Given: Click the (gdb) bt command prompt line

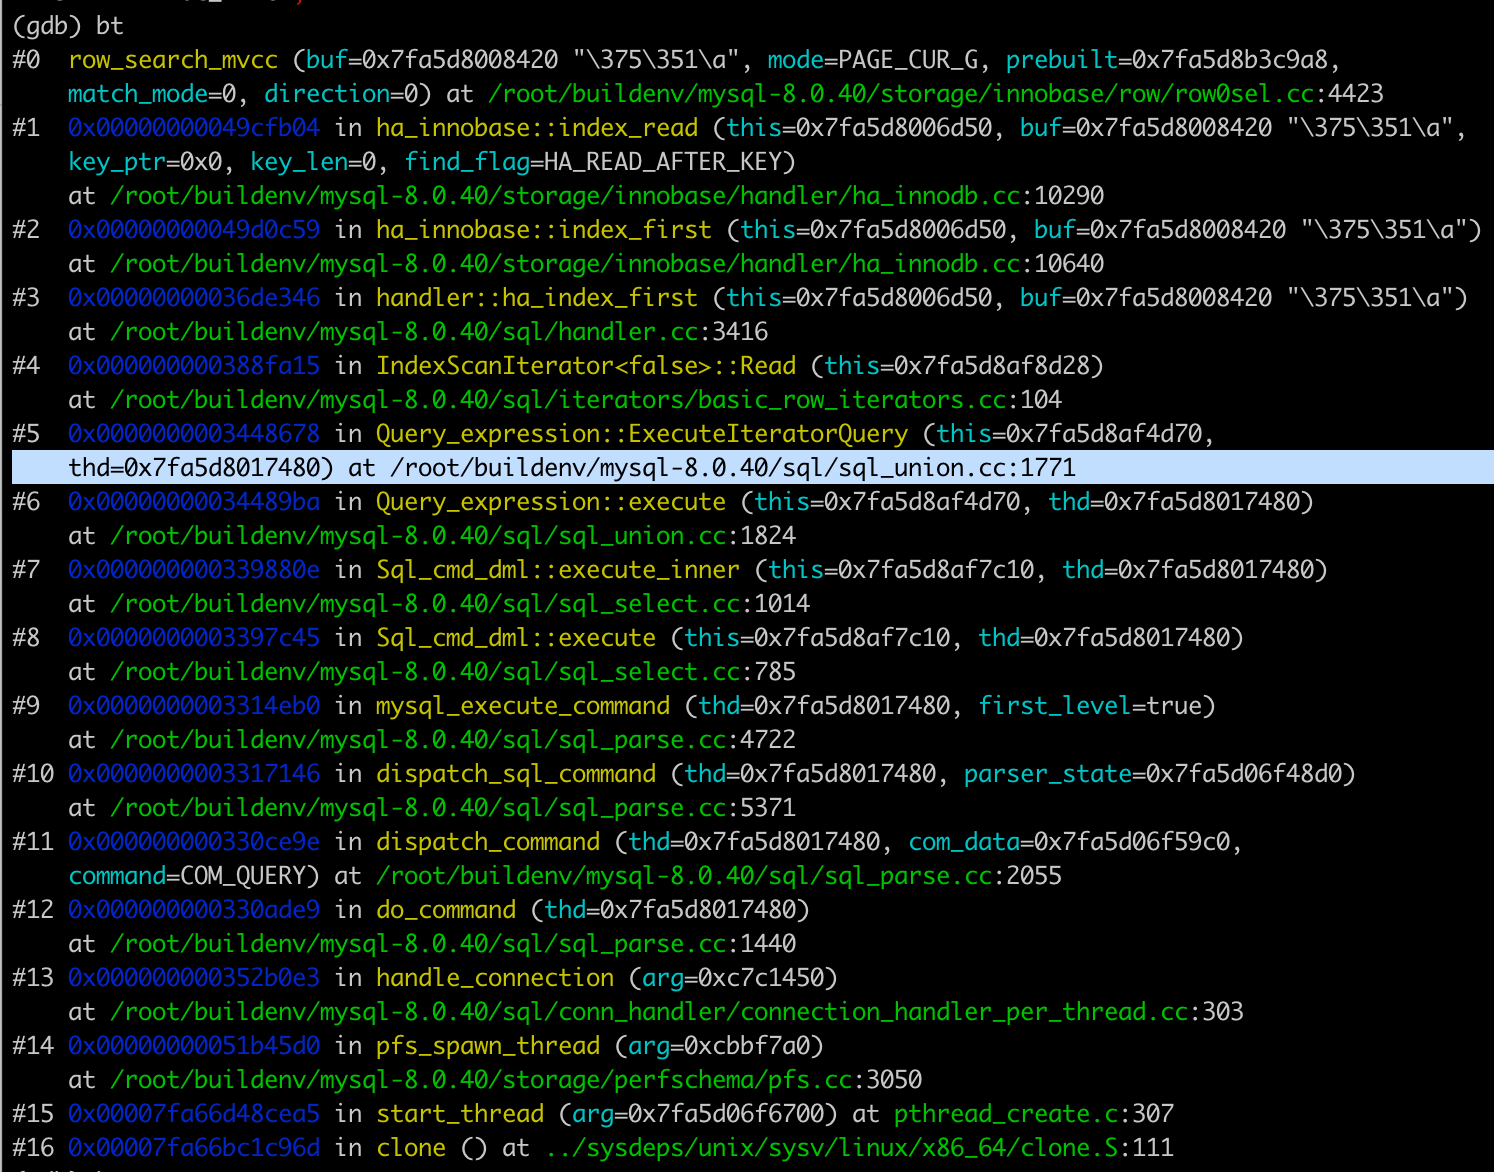Looking at the screenshot, I should pos(68,26).
